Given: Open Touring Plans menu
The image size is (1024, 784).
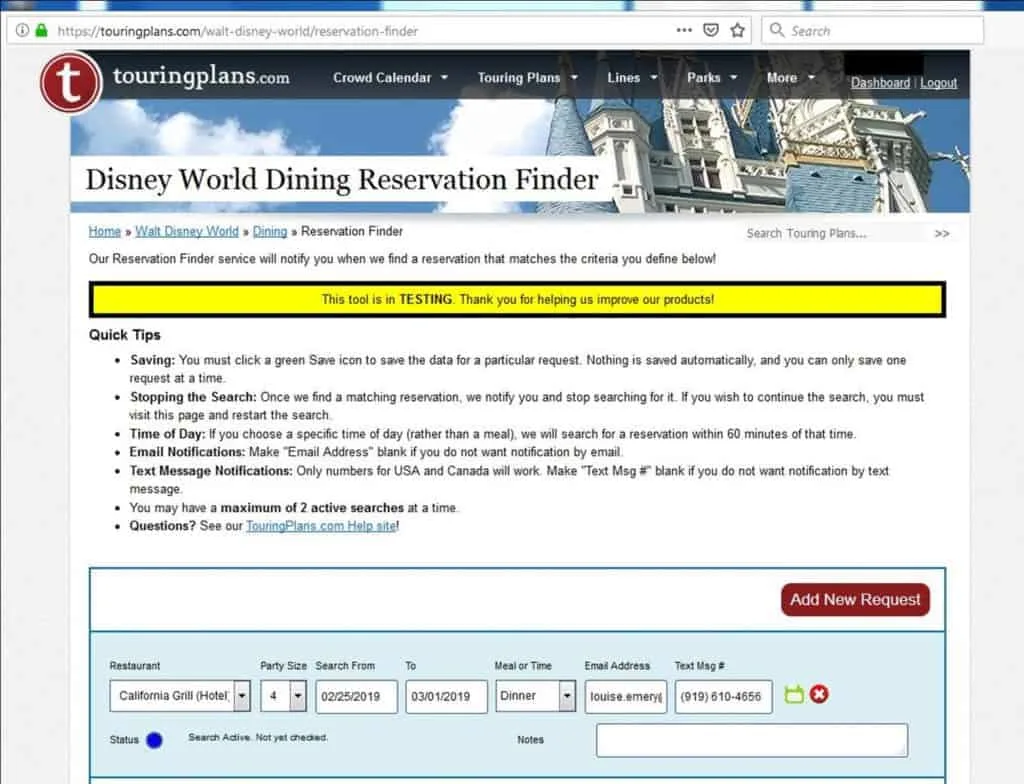Looking at the screenshot, I should pyautogui.click(x=527, y=78).
